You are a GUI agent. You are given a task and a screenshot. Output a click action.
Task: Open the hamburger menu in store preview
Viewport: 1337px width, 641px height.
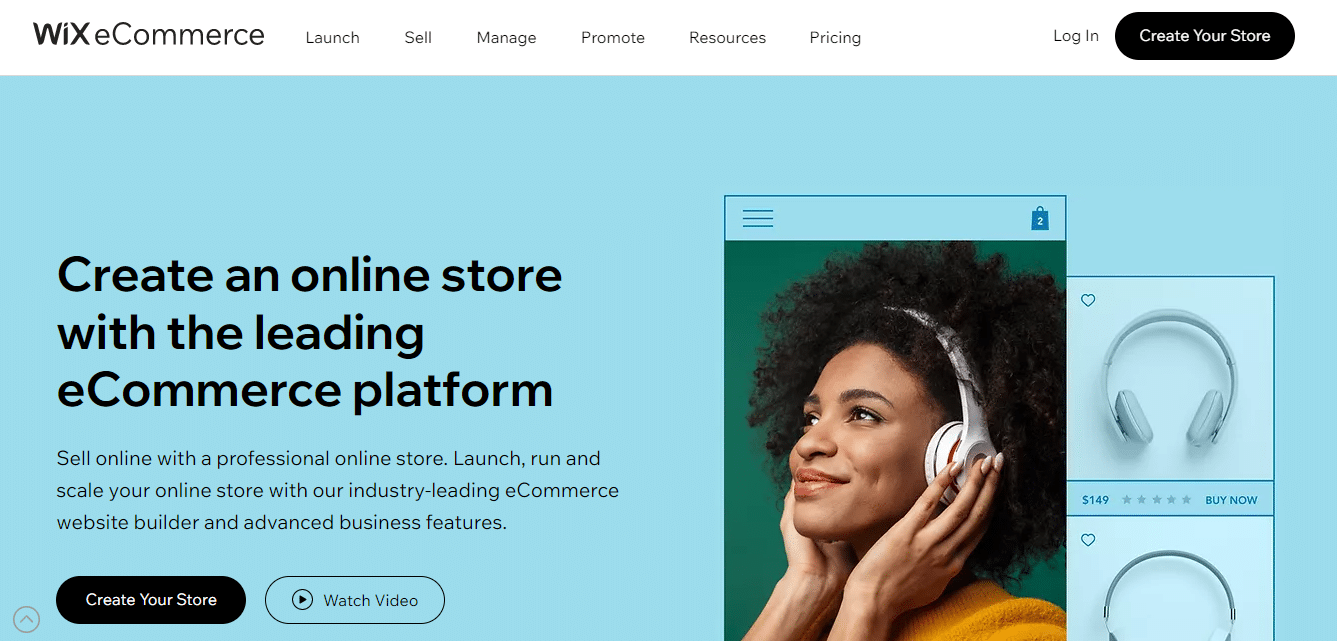758,218
